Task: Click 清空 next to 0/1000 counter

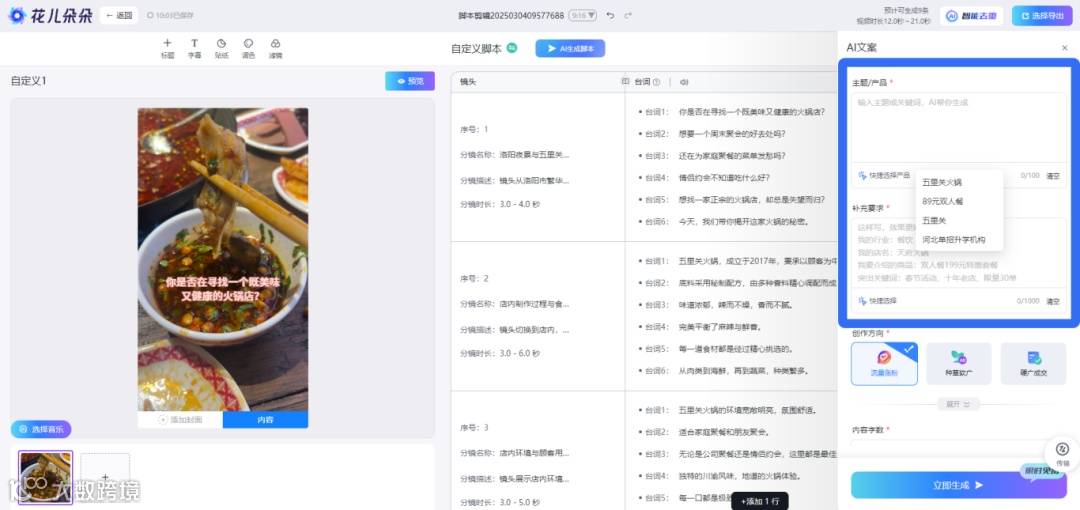Action: [x=1052, y=301]
